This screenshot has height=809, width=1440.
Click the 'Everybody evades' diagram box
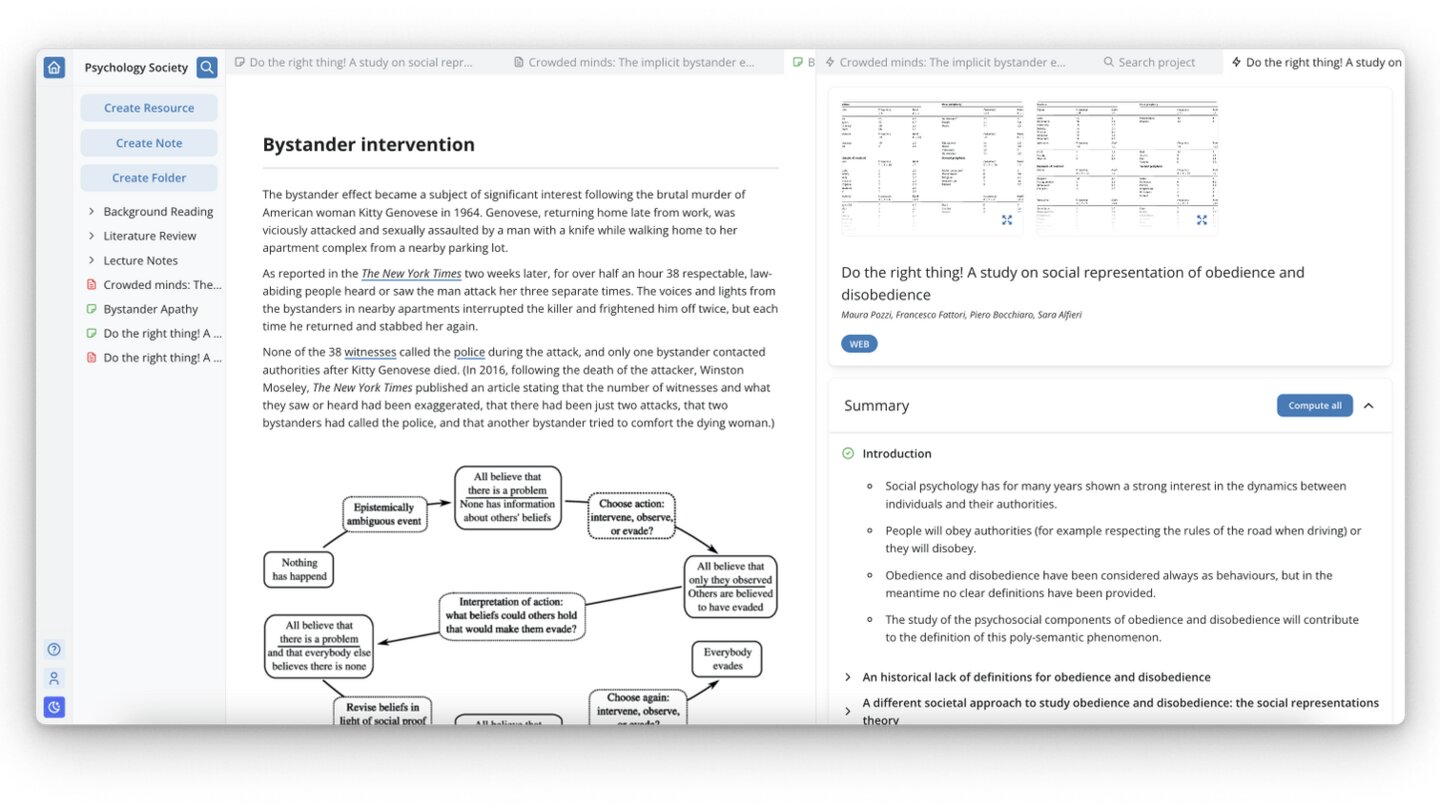(x=727, y=659)
